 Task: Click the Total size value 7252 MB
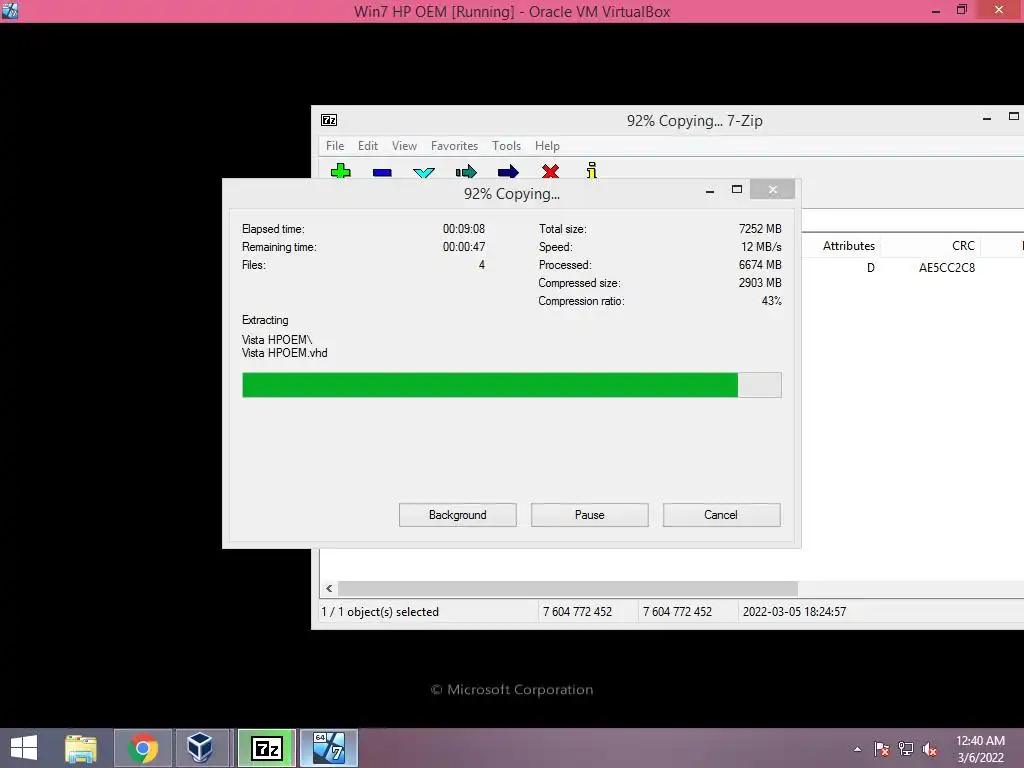[760, 229]
